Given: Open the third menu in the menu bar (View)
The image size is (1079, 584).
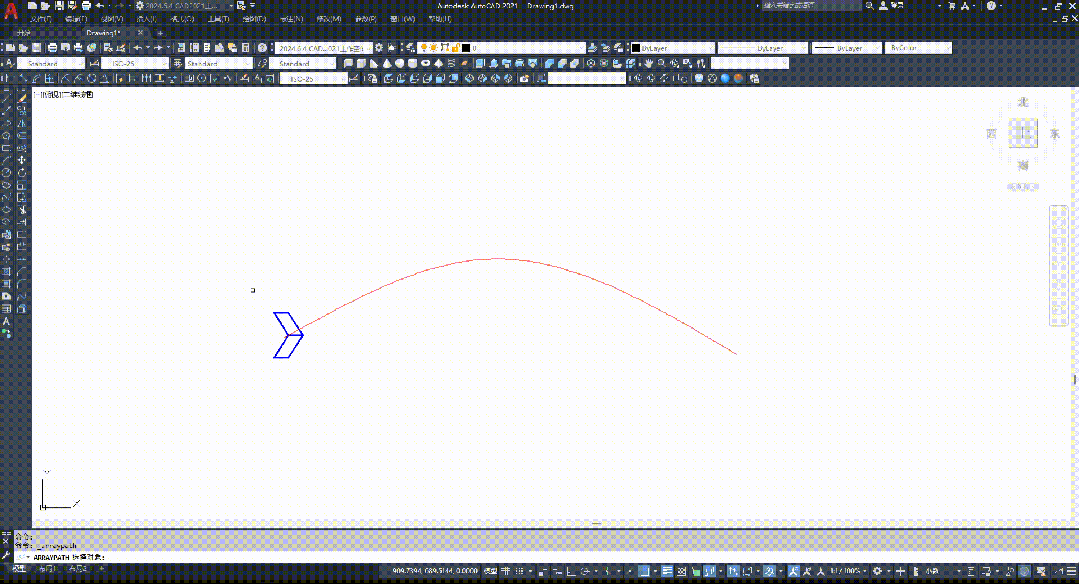Looking at the screenshot, I should click(x=111, y=19).
